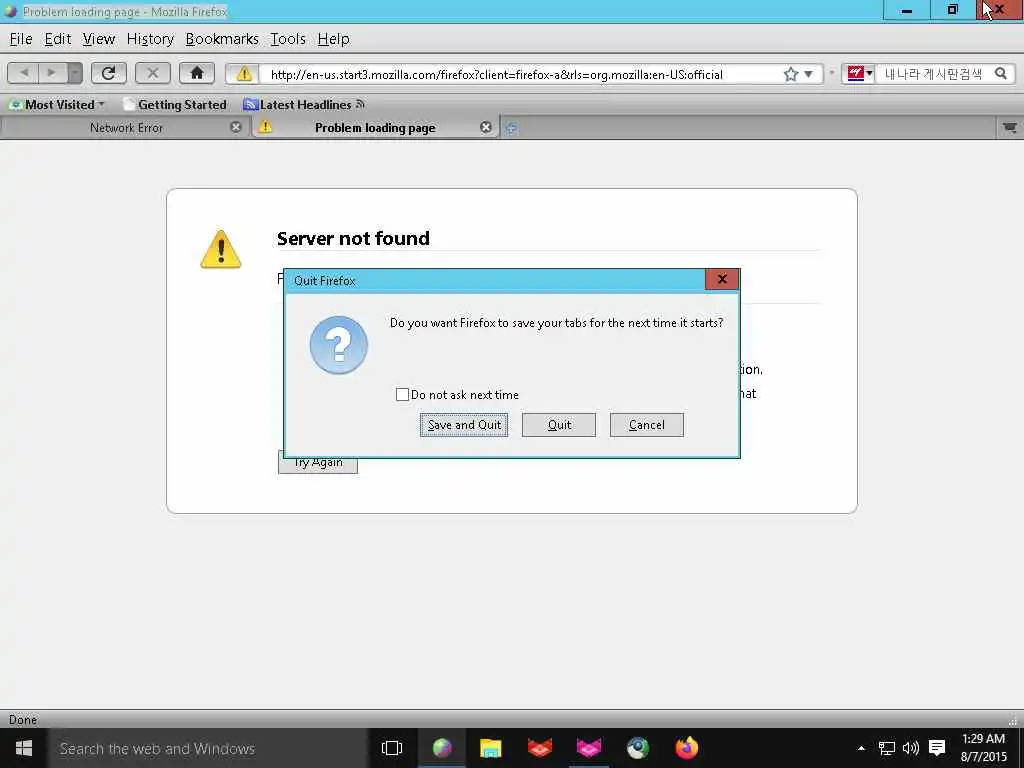Open the red fox-head taskbar app
The image size is (1024, 768).
[x=539, y=748]
